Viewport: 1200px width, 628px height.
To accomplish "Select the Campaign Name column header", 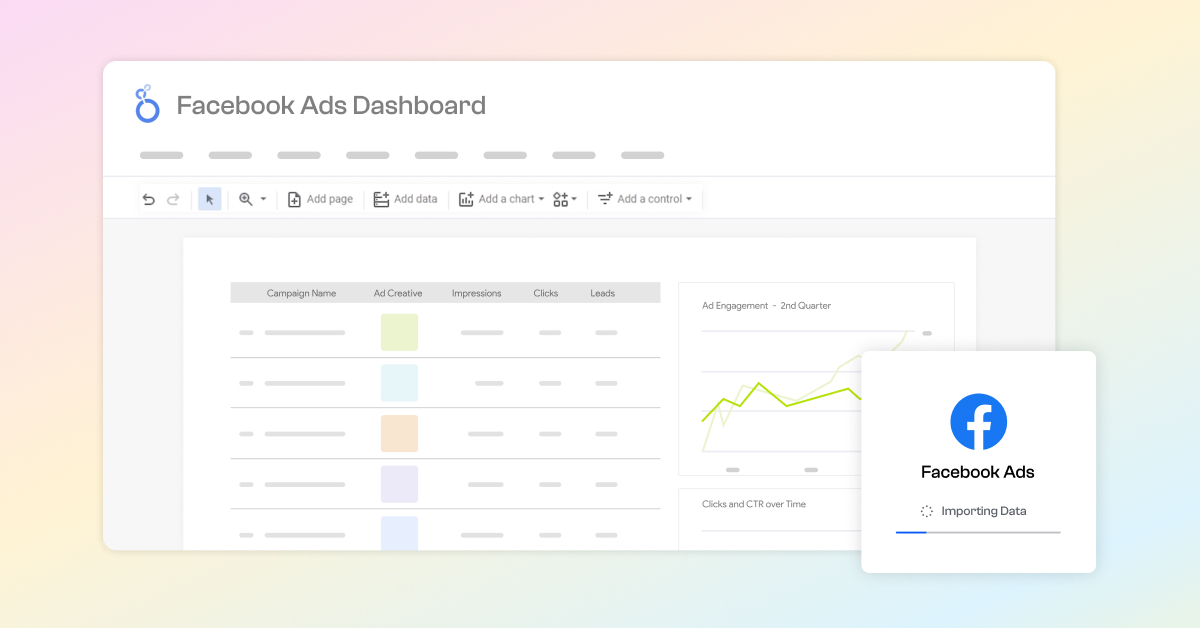I will point(301,292).
